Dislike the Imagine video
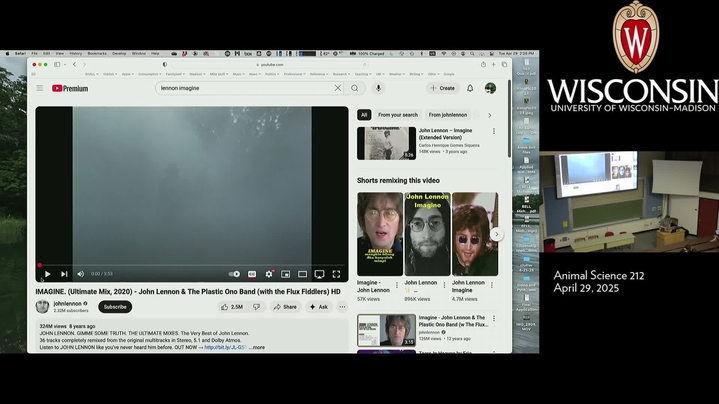The height and width of the screenshot is (404, 719). 256,307
